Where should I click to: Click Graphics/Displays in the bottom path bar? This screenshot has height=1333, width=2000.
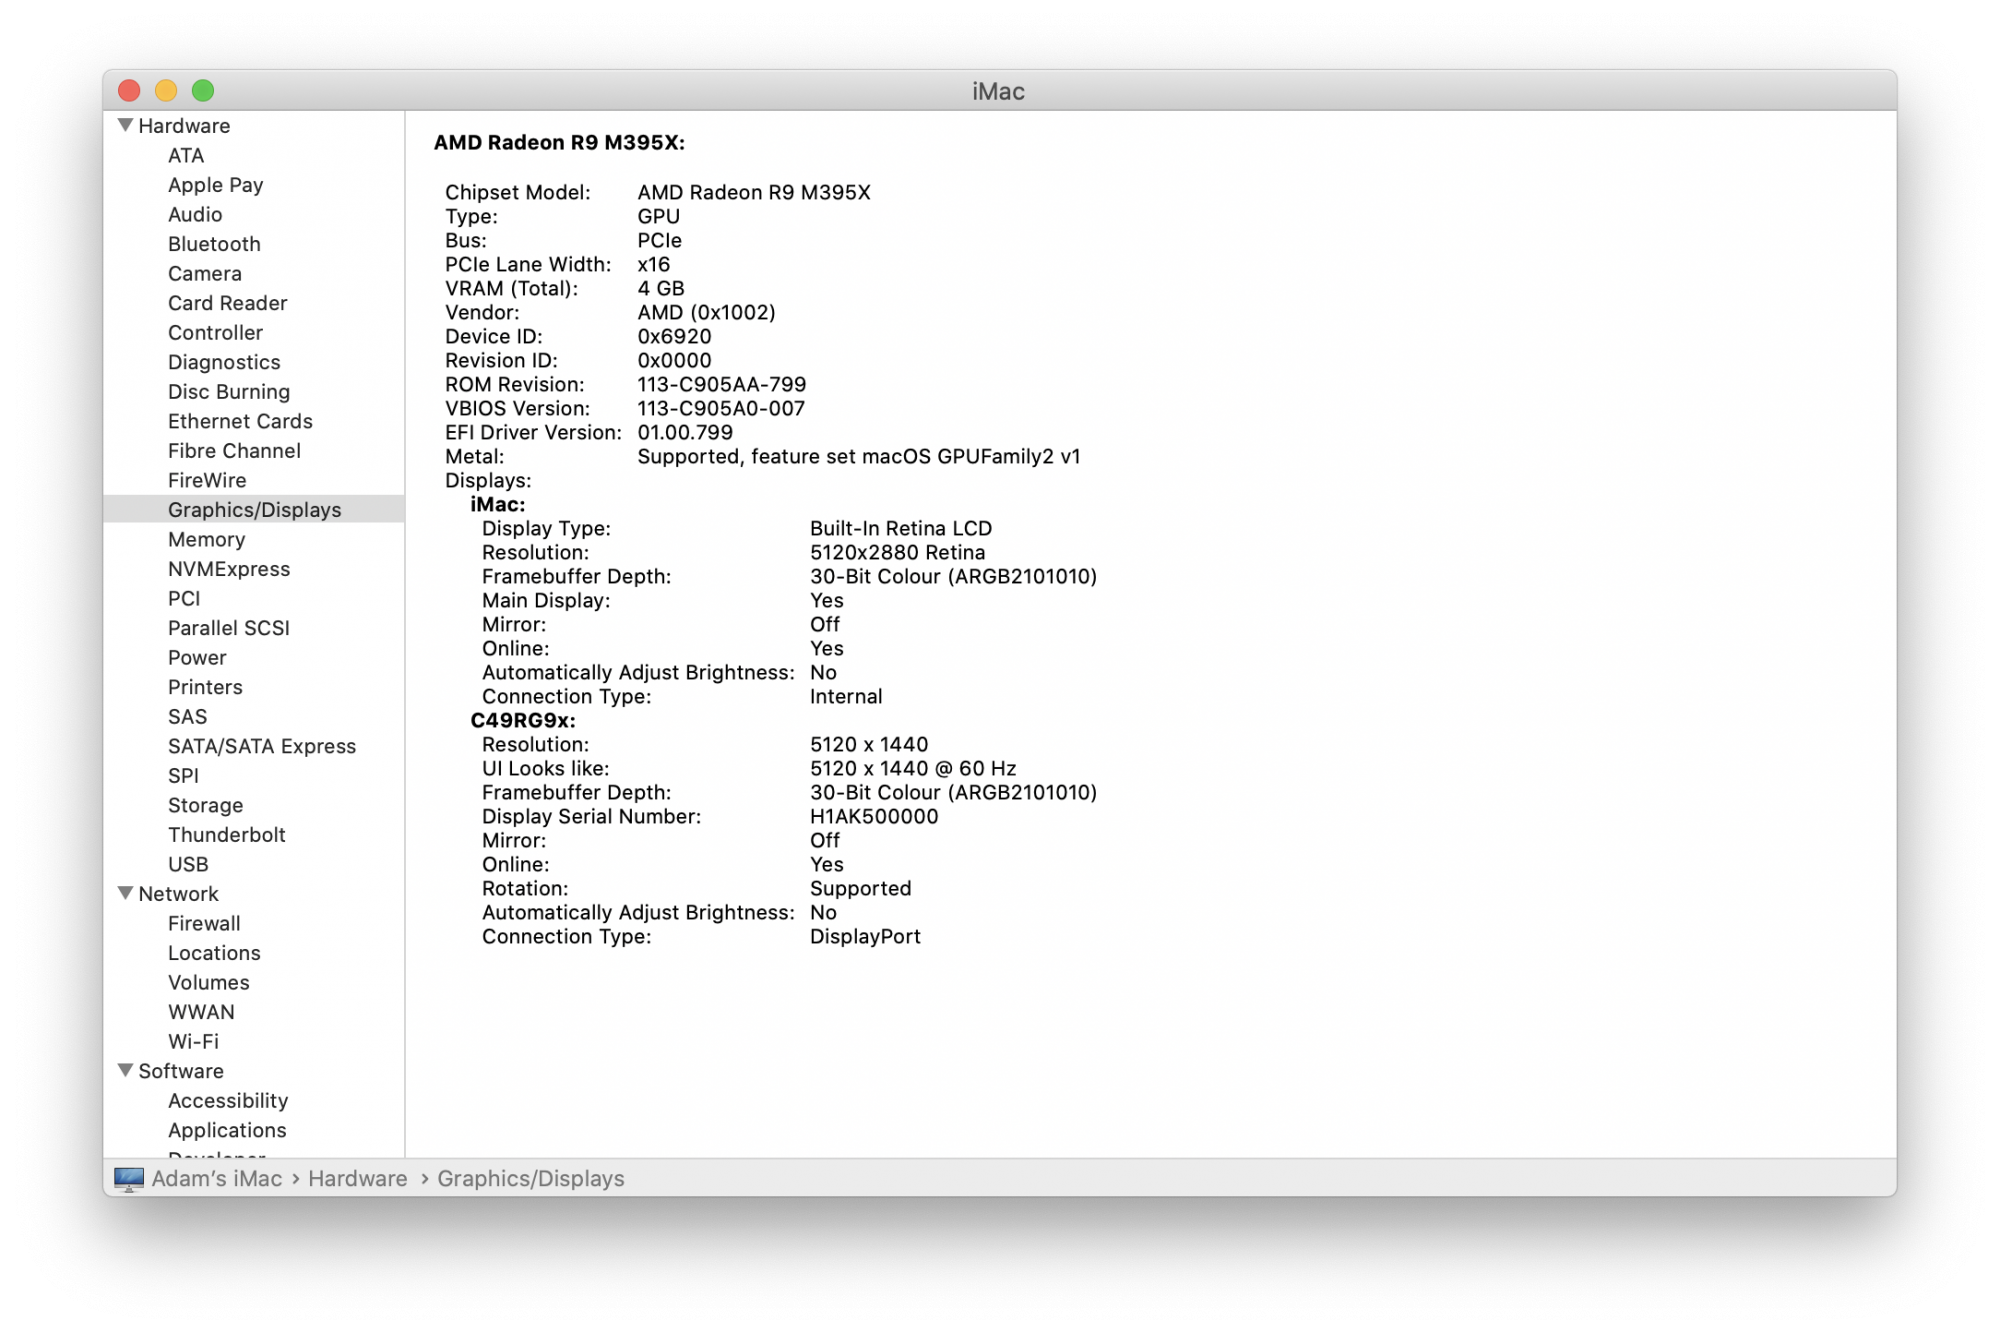530,1179
